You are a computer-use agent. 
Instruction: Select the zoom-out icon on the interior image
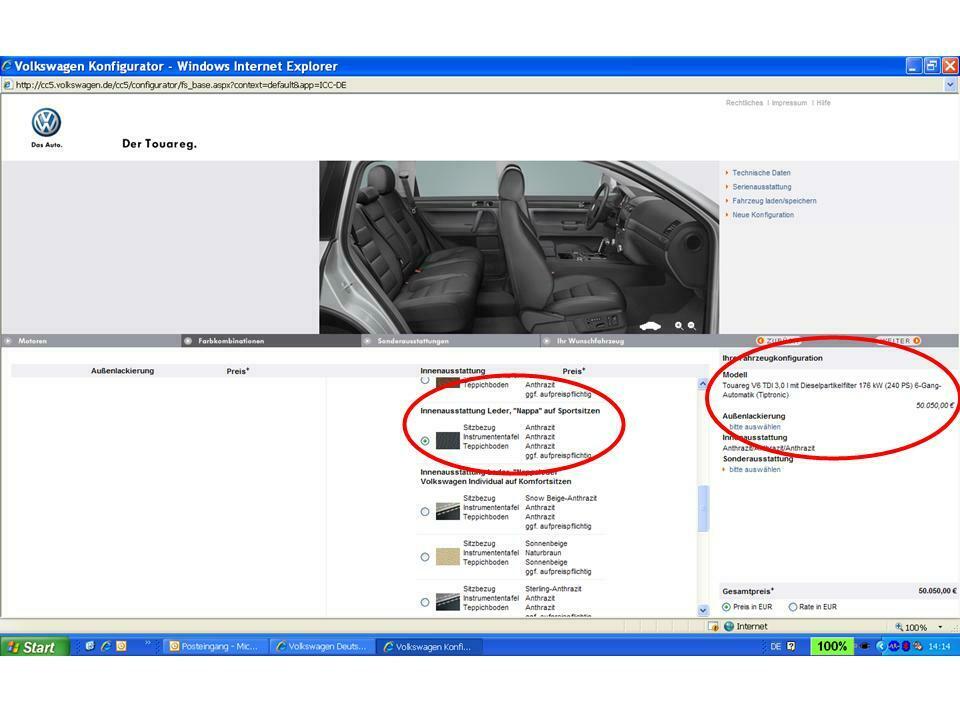point(691,325)
